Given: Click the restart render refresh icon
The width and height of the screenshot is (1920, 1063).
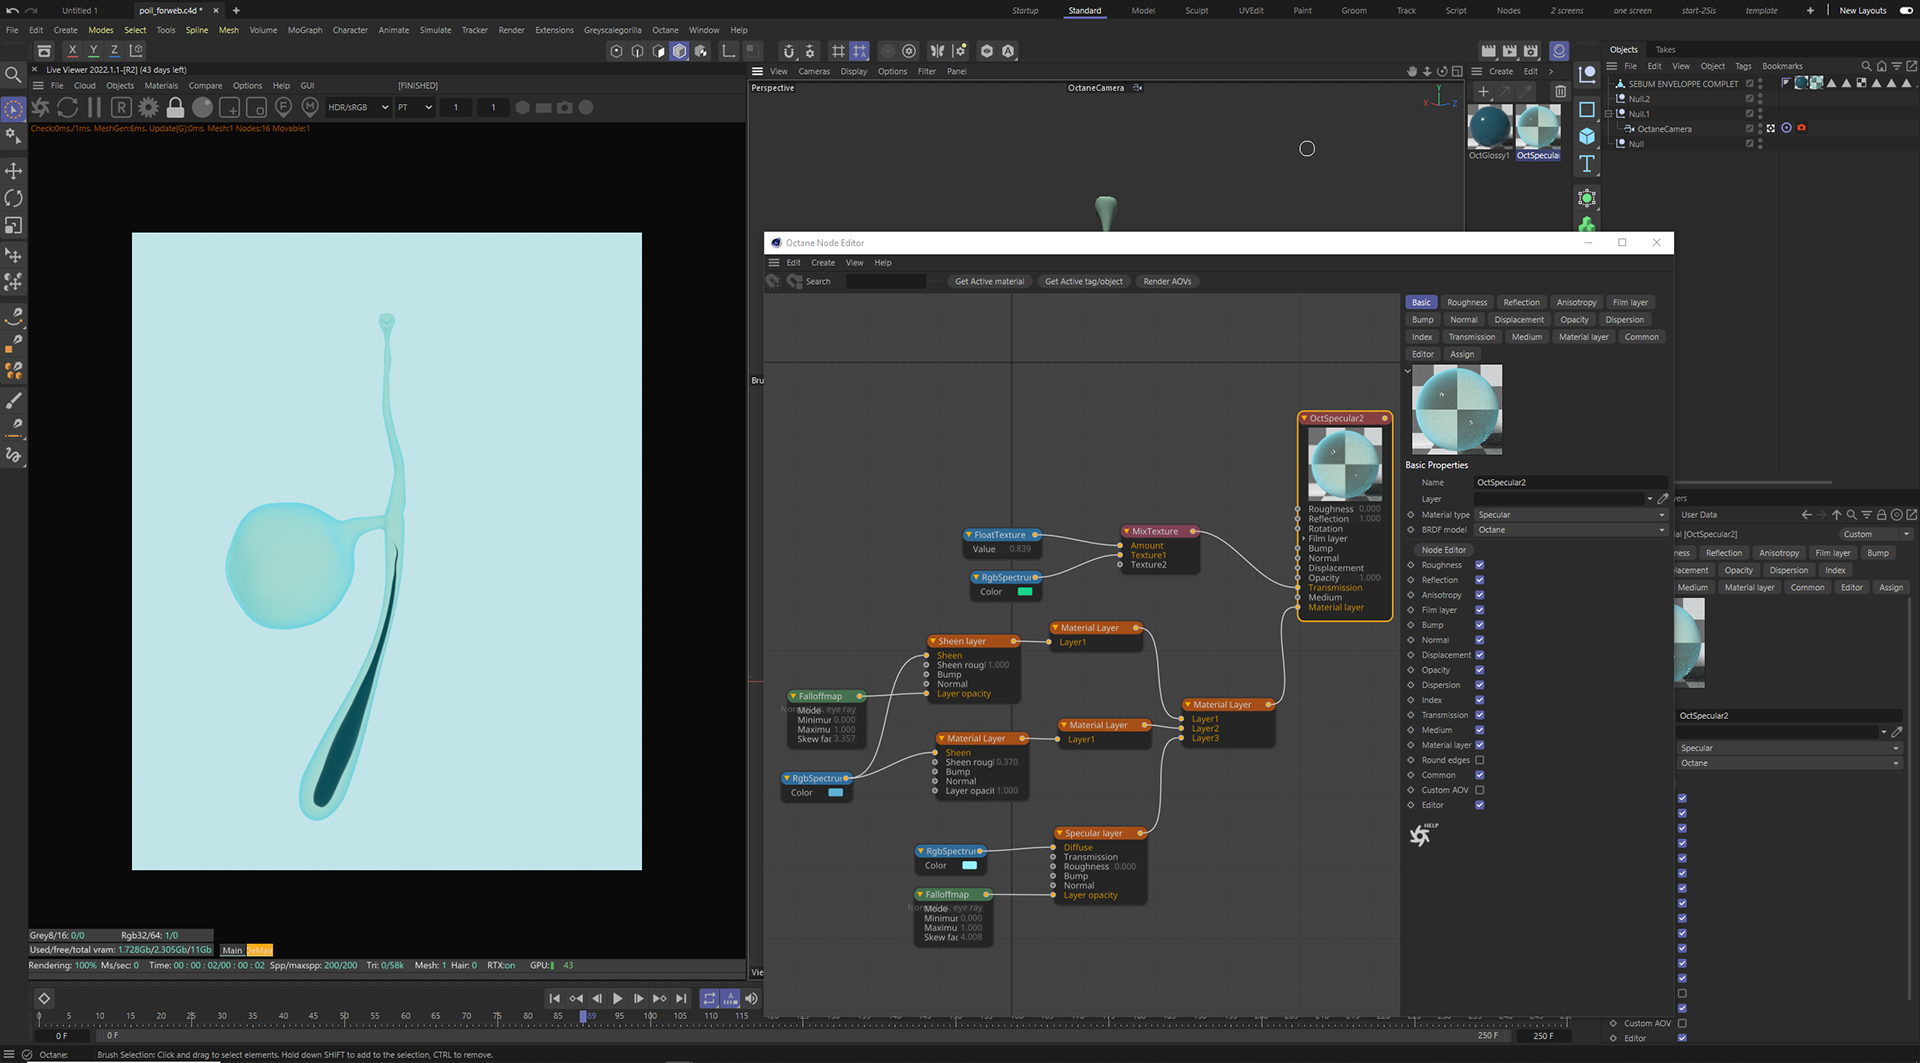Looking at the screenshot, I should click(67, 107).
